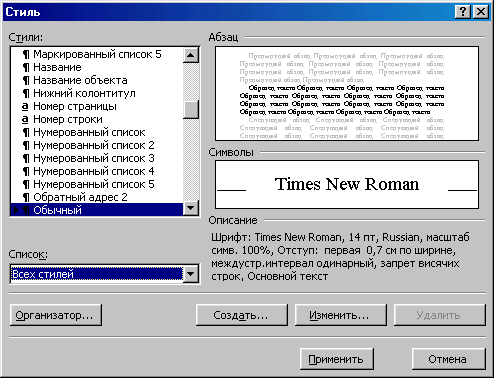Click the Абзац paragraph preview

tap(347, 94)
